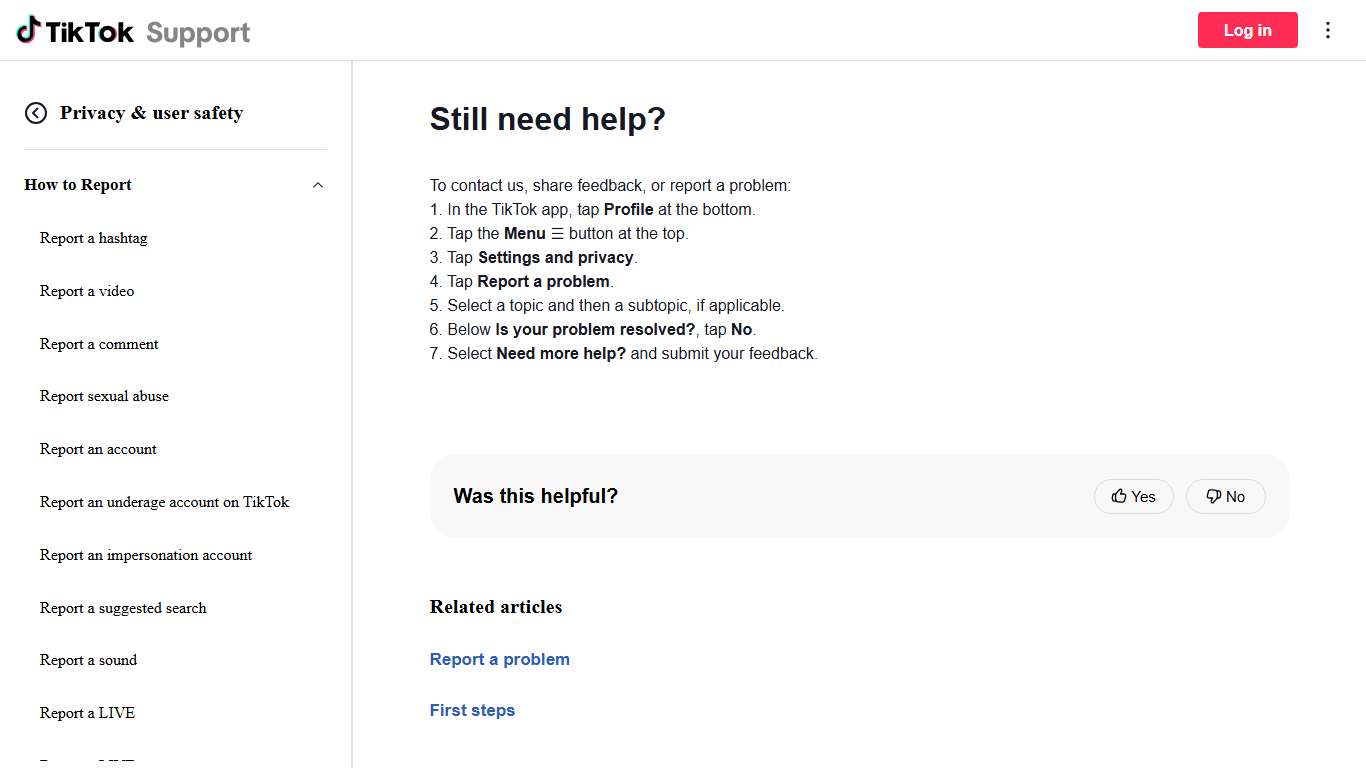Image resolution: width=1366 pixels, height=768 pixels.
Task: Open Report an underage account on TikTok
Action: pyautogui.click(x=164, y=502)
